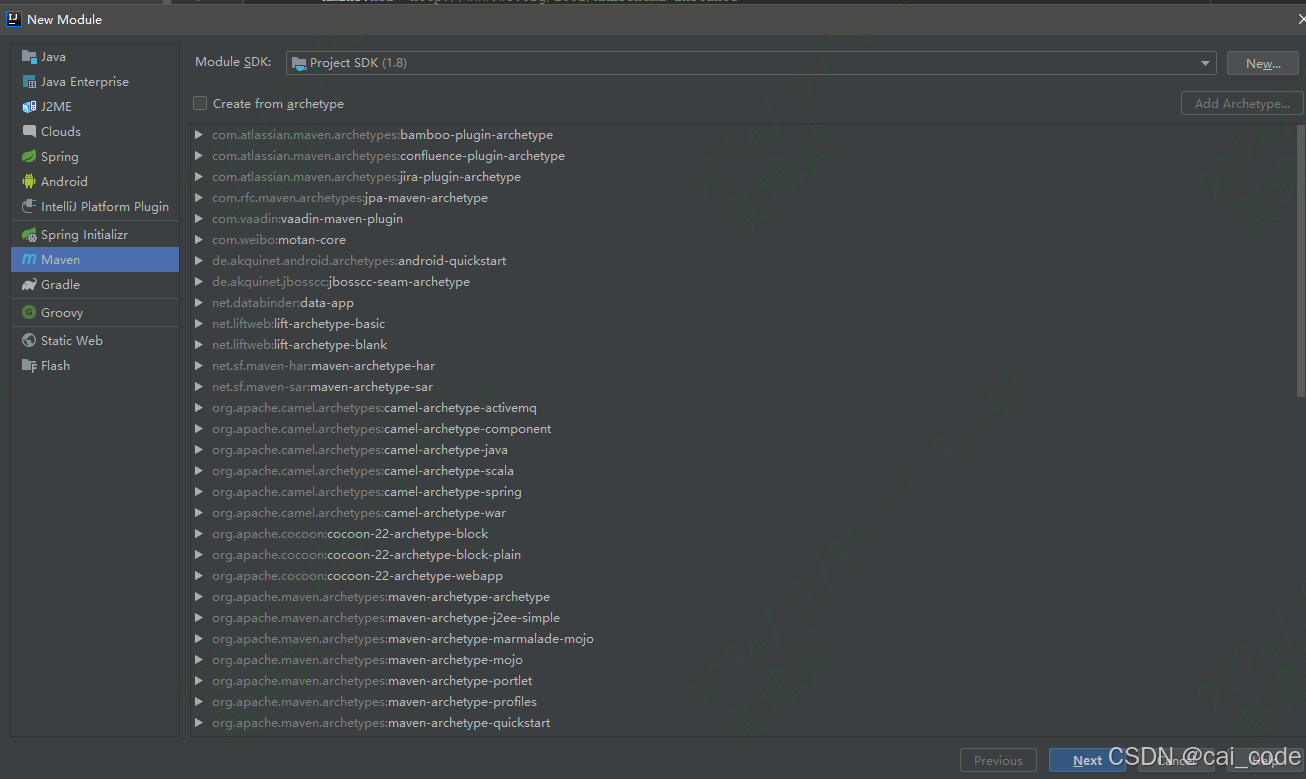Select jbosscc-seam-archetype row
This screenshot has width=1306, height=779.
pyautogui.click(x=743, y=282)
